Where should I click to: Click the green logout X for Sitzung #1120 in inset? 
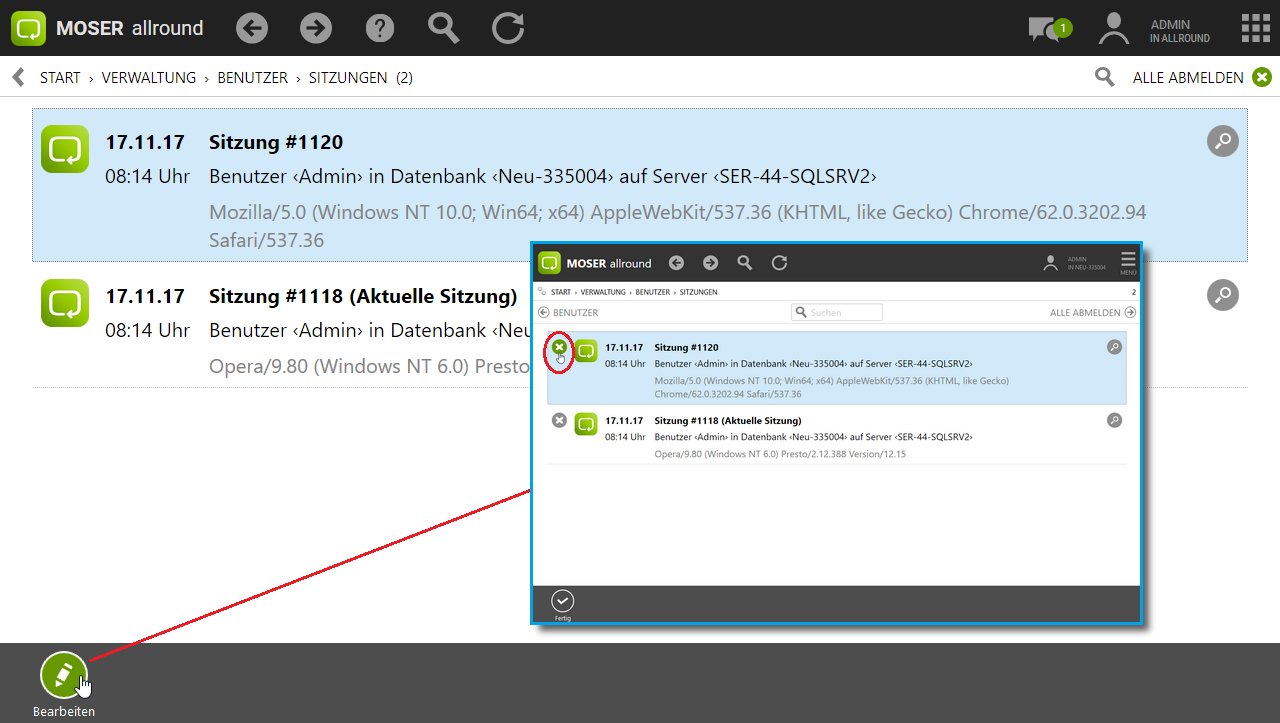559,347
